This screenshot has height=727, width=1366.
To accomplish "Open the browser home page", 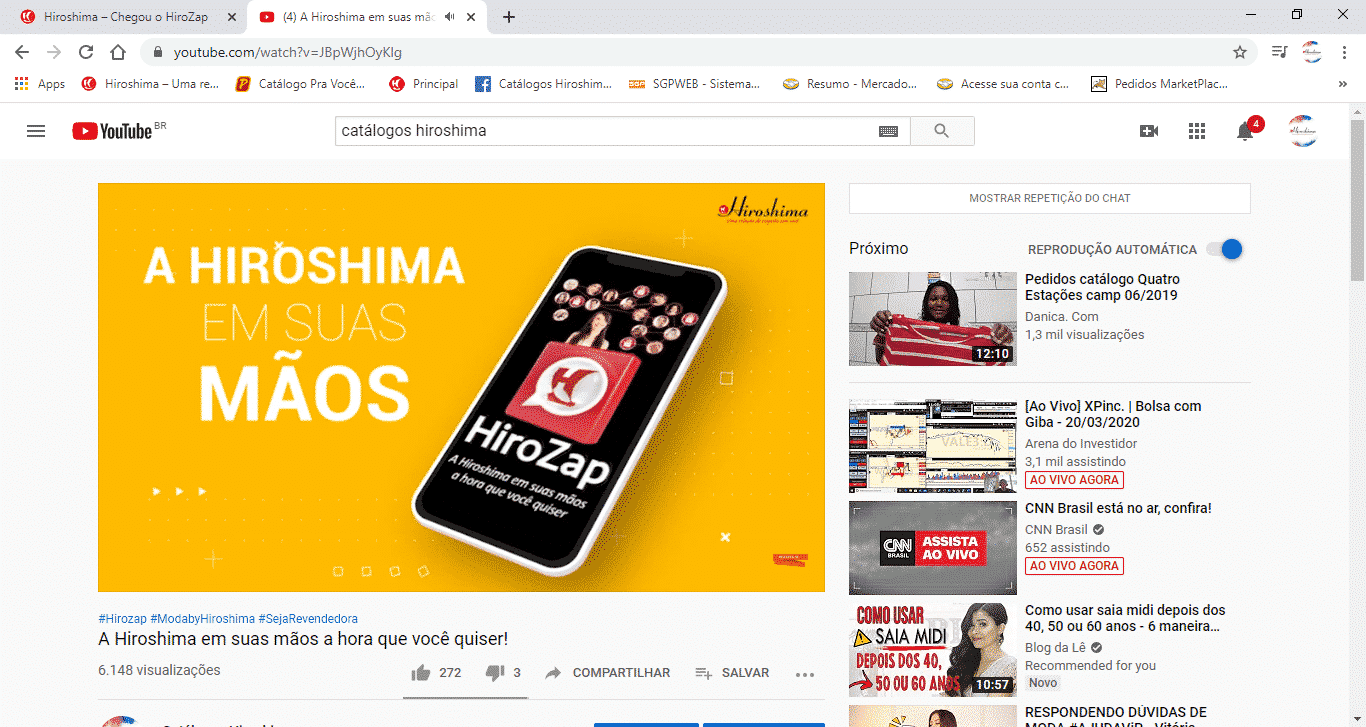I will (x=118, y=52).
